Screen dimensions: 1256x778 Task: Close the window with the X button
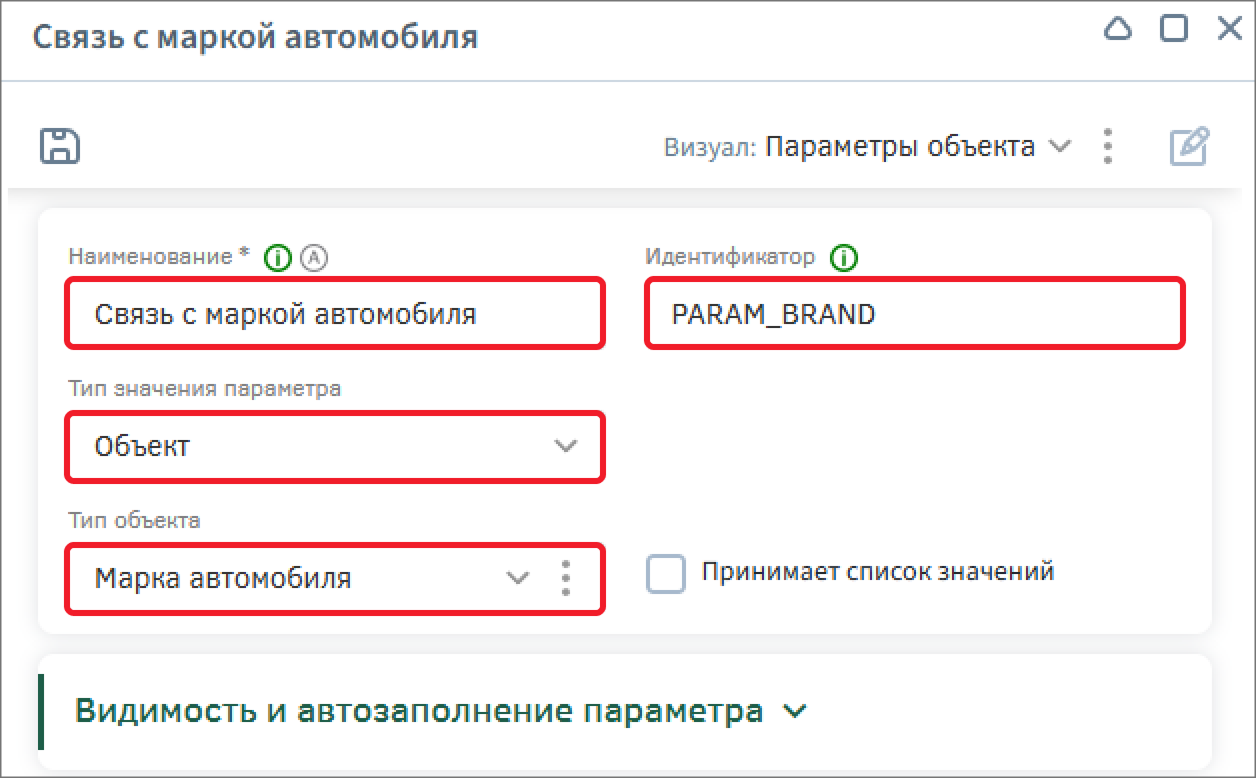1229,29
